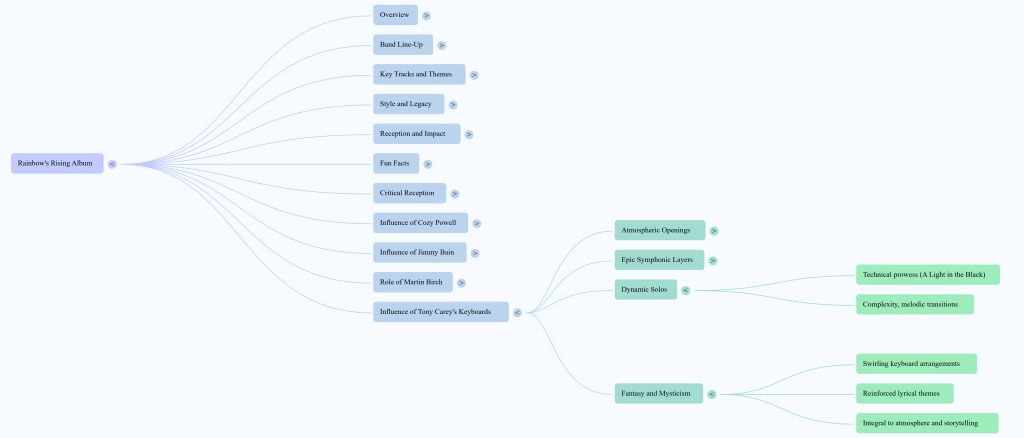Expand the Influence of Jimmy Bain arrow
Image resolution: width=1024 pixels, height=438 pixels.
(x=475, y=253)
